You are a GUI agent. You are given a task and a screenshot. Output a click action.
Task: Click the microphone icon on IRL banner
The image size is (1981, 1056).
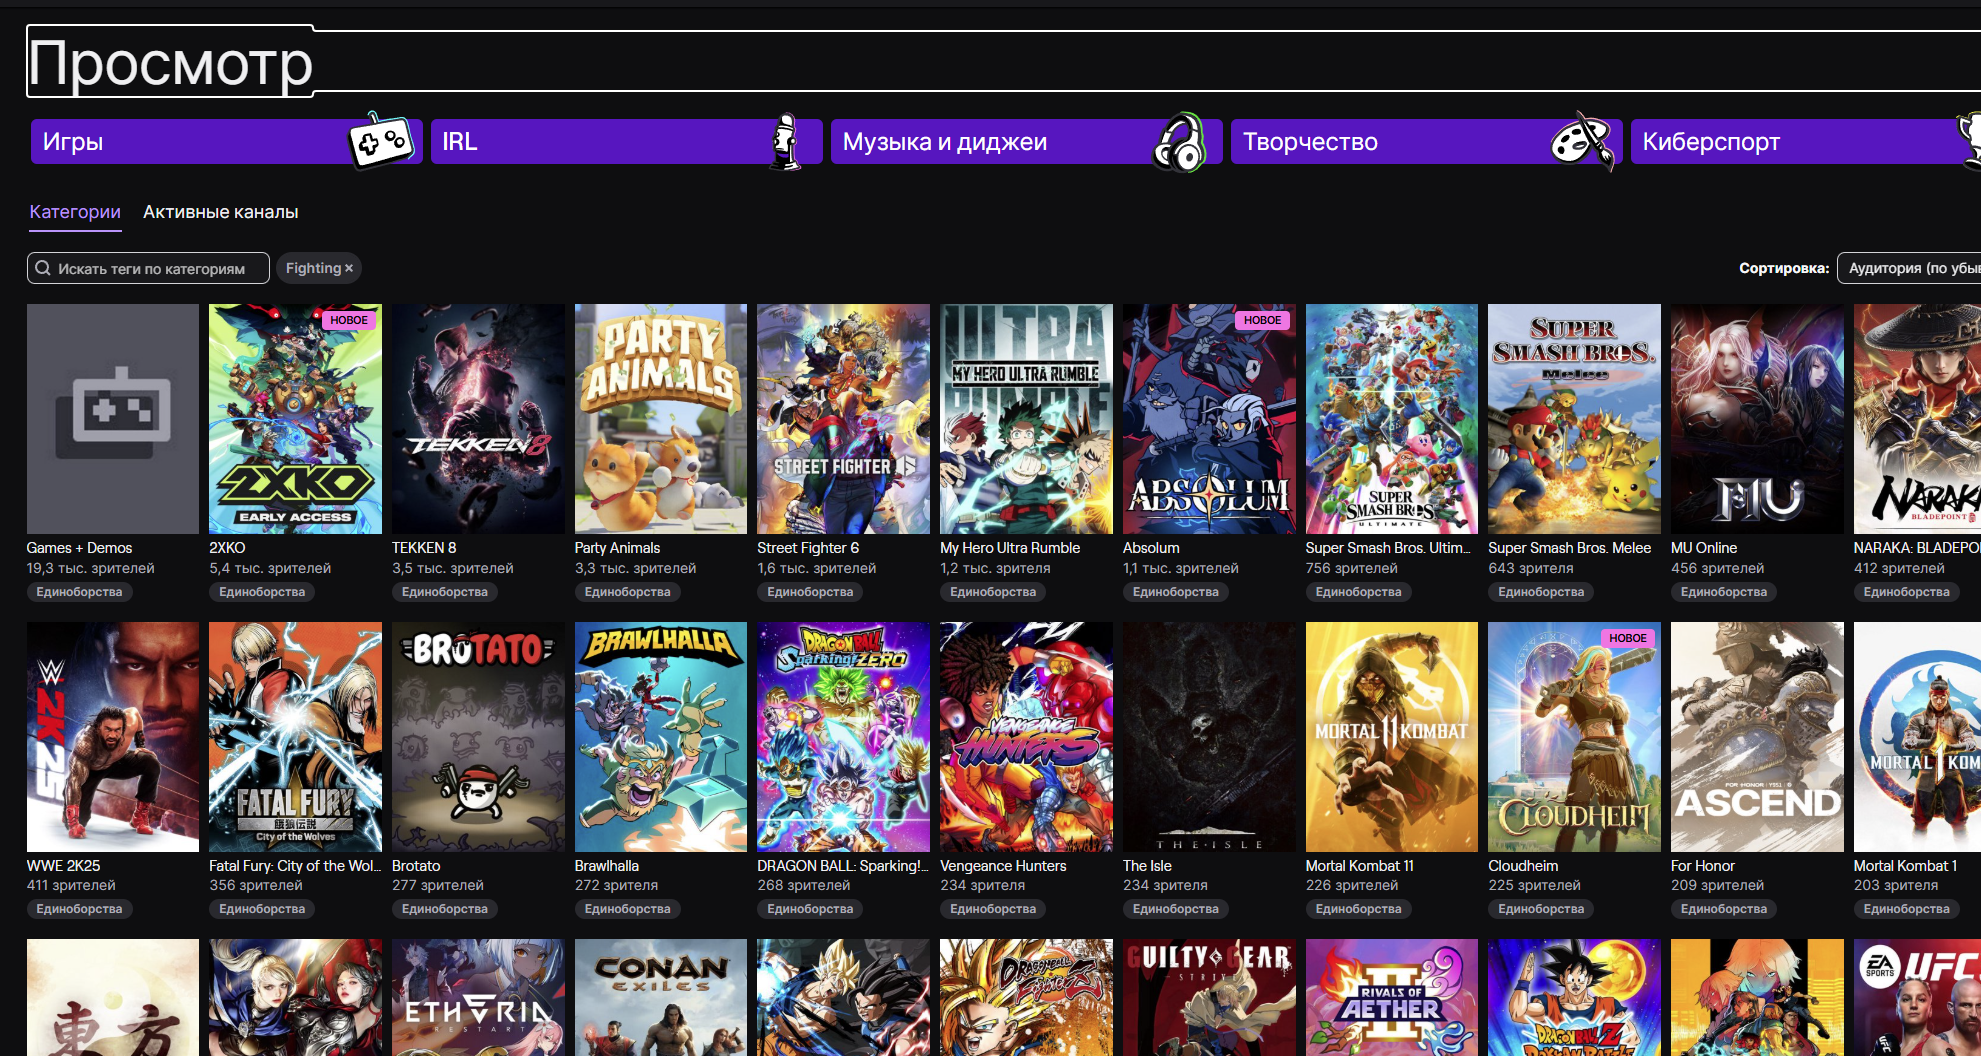(x=787, y=141)
